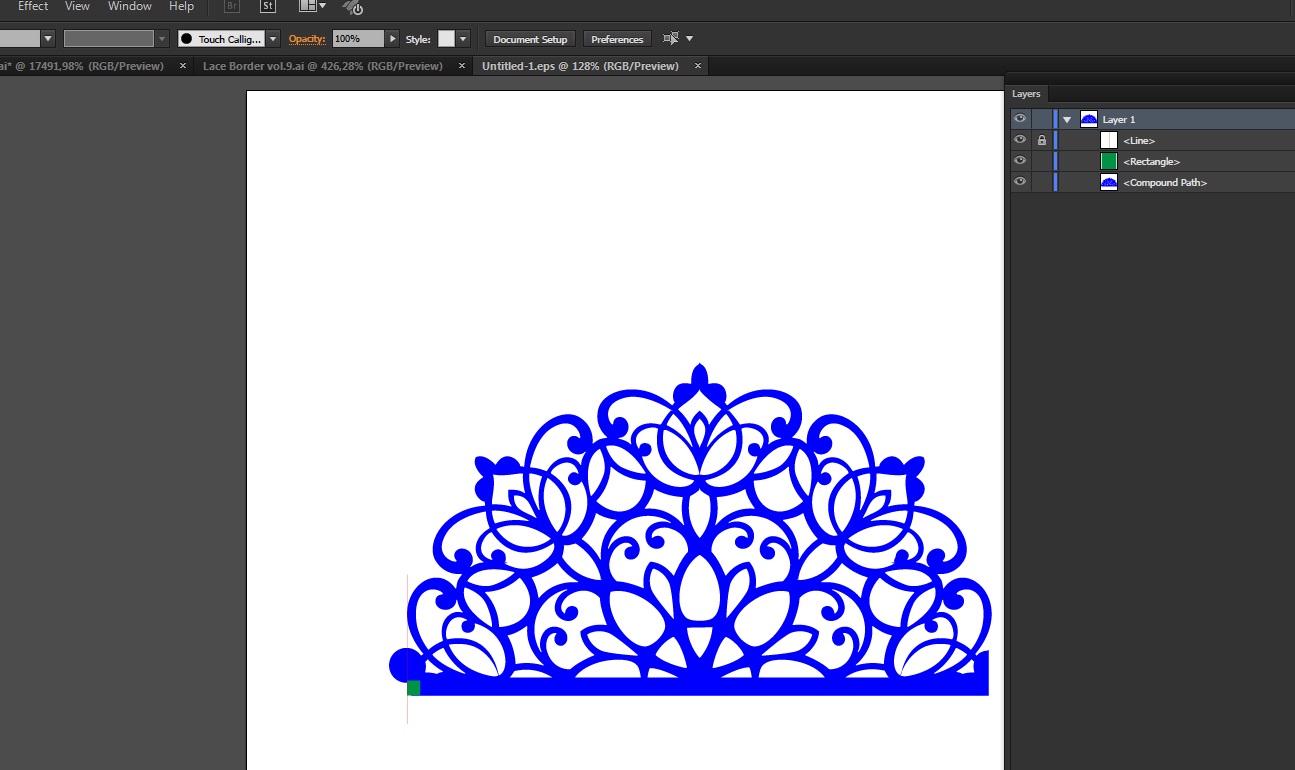Expand the graphic Style dropdown arrow
This screenshot has height=770, width=1295.
click(463, 39)
